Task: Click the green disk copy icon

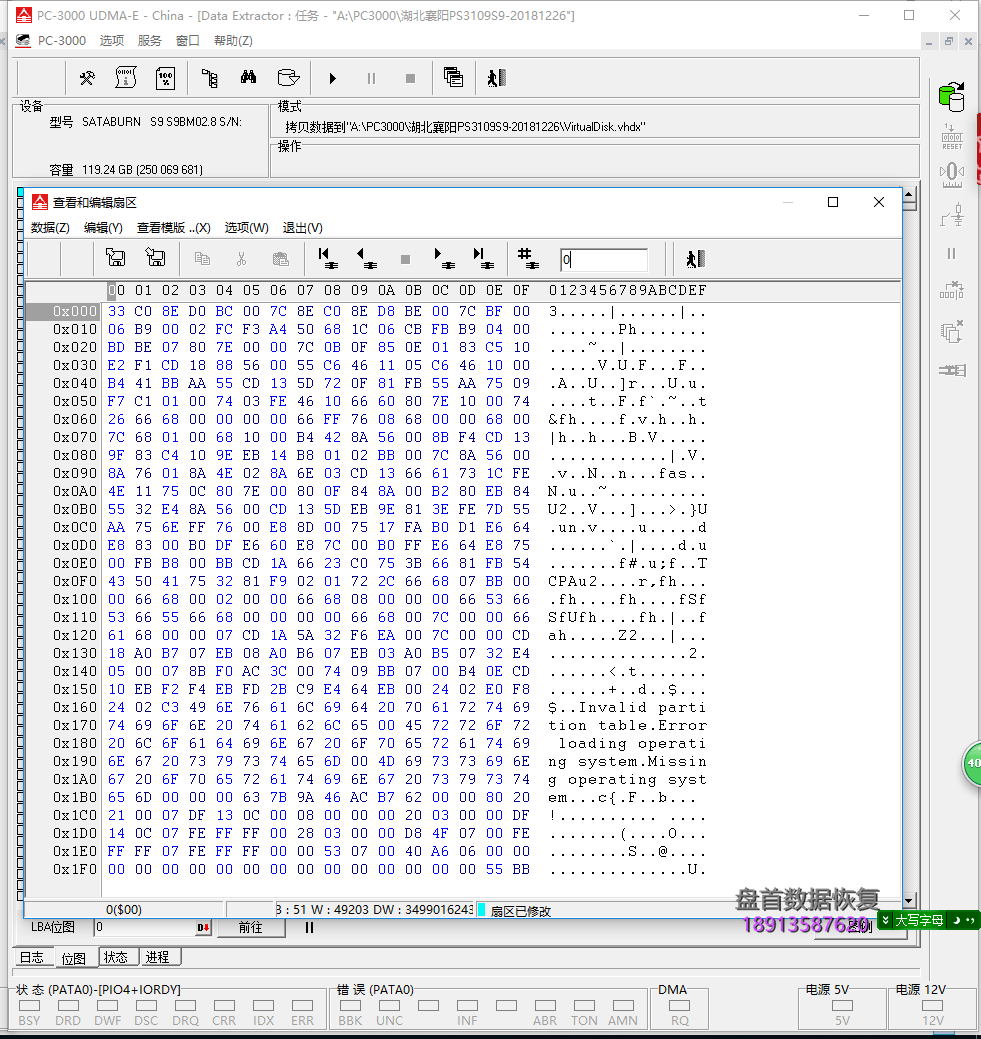Action: (952, 97)
